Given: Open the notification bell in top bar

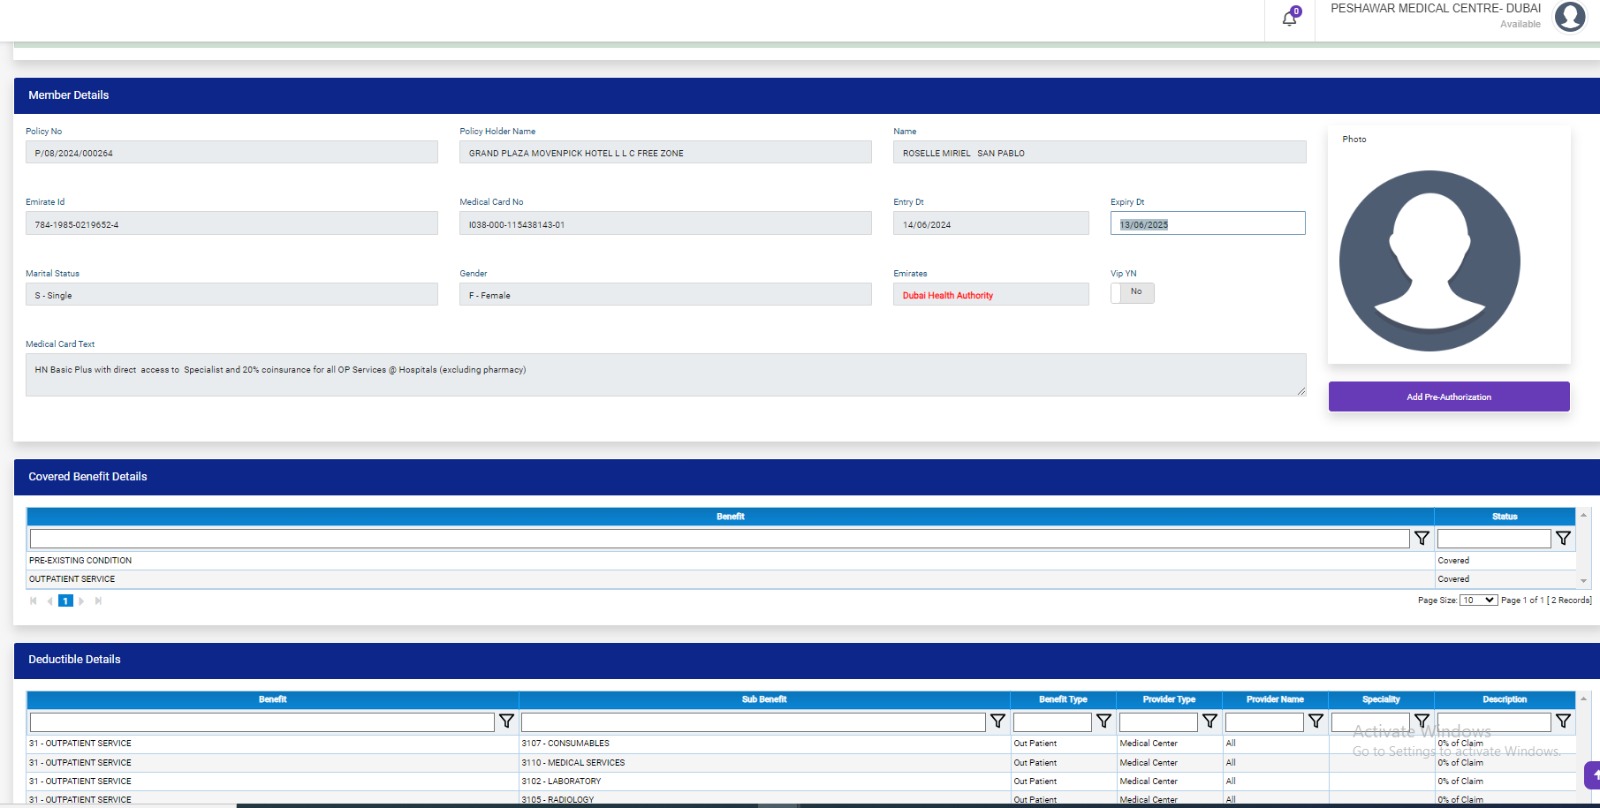Looking at the screenshot, I should 1289,18.
